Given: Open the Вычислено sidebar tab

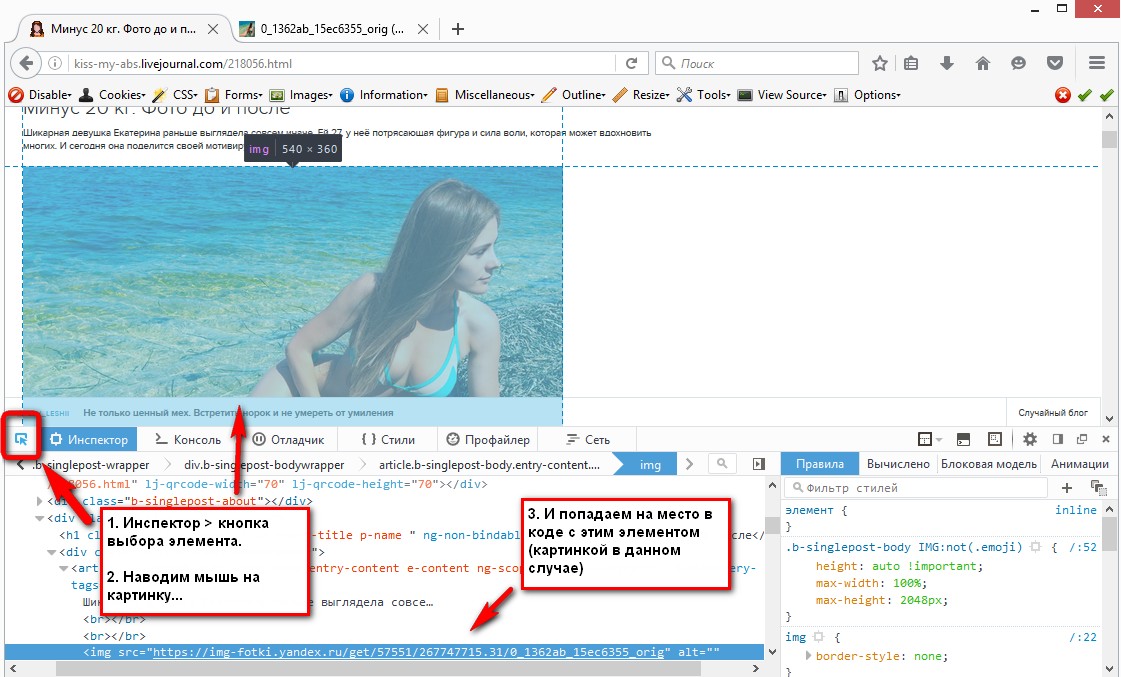Looking at the screenshot, I should click(x=898, y=464).
